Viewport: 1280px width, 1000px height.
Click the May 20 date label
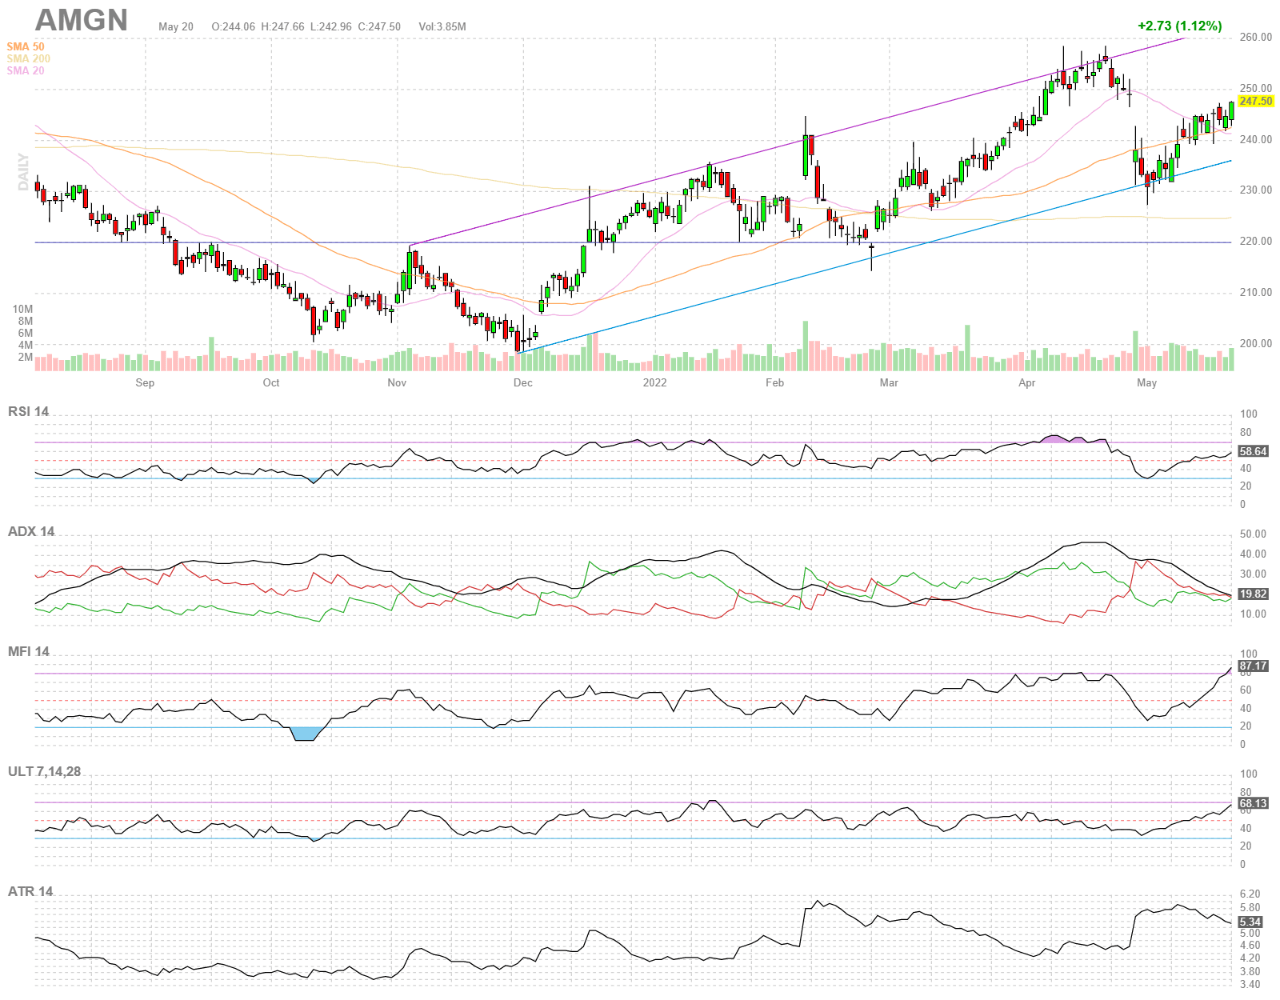tap(176, 27)
